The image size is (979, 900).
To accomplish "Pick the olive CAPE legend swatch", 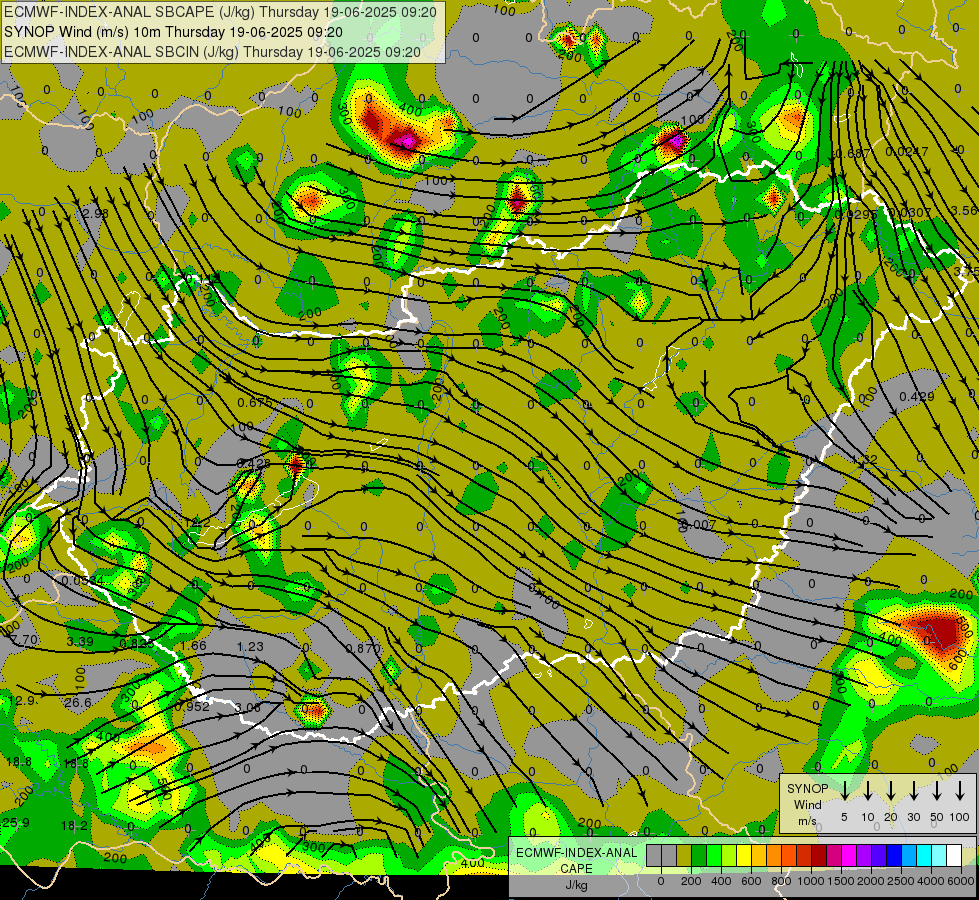I will point(684,855).
